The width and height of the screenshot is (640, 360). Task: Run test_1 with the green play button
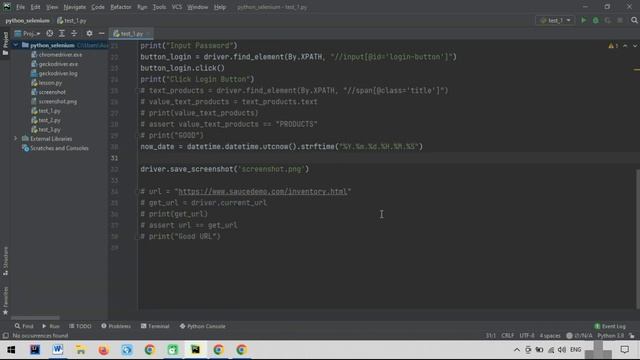coord(583,20)
